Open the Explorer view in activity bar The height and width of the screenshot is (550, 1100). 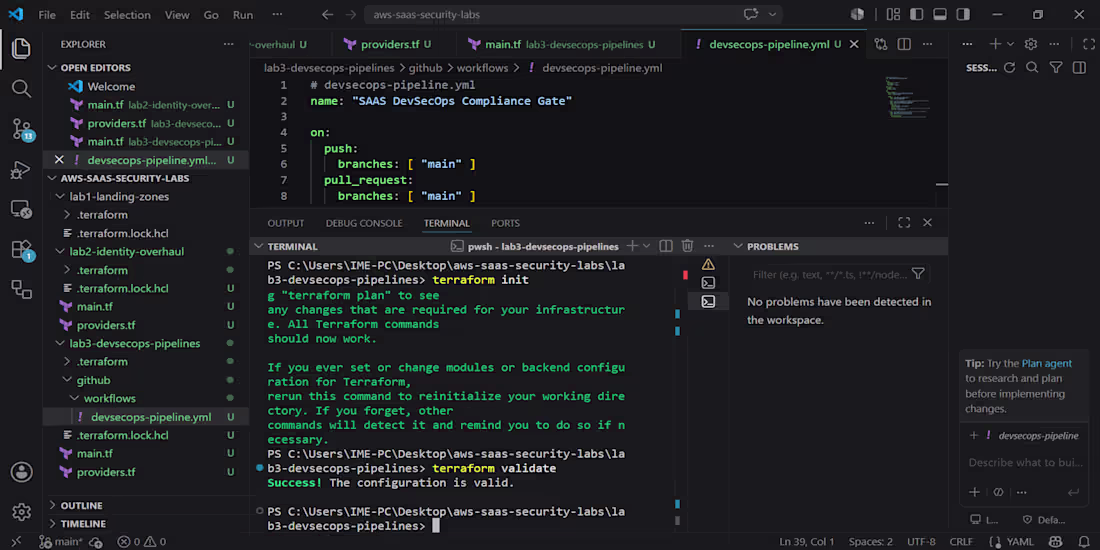(x=21, y=48)
